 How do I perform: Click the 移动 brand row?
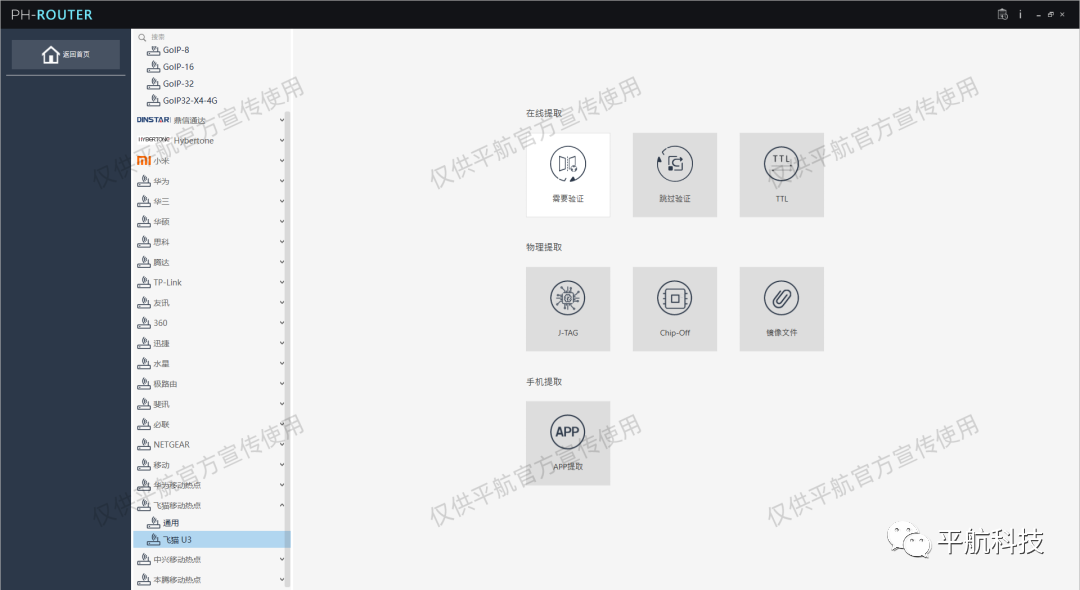(211, 465)
